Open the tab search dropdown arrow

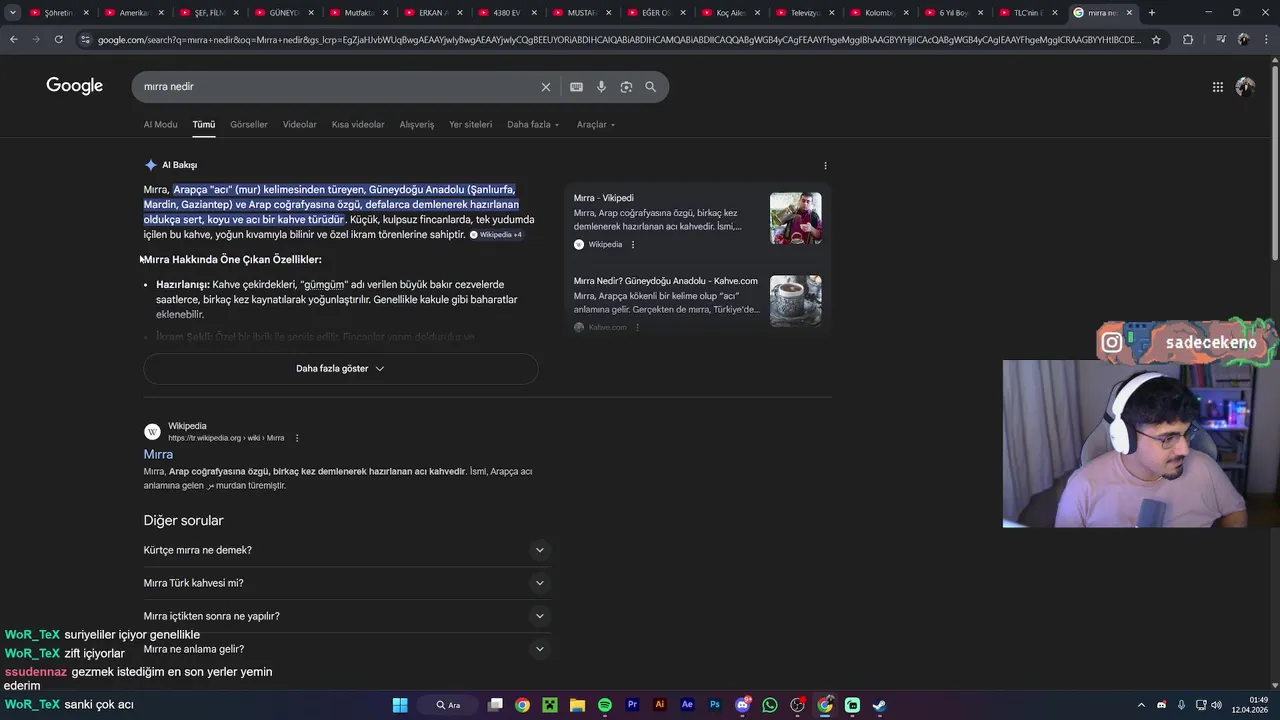point(13,13)
